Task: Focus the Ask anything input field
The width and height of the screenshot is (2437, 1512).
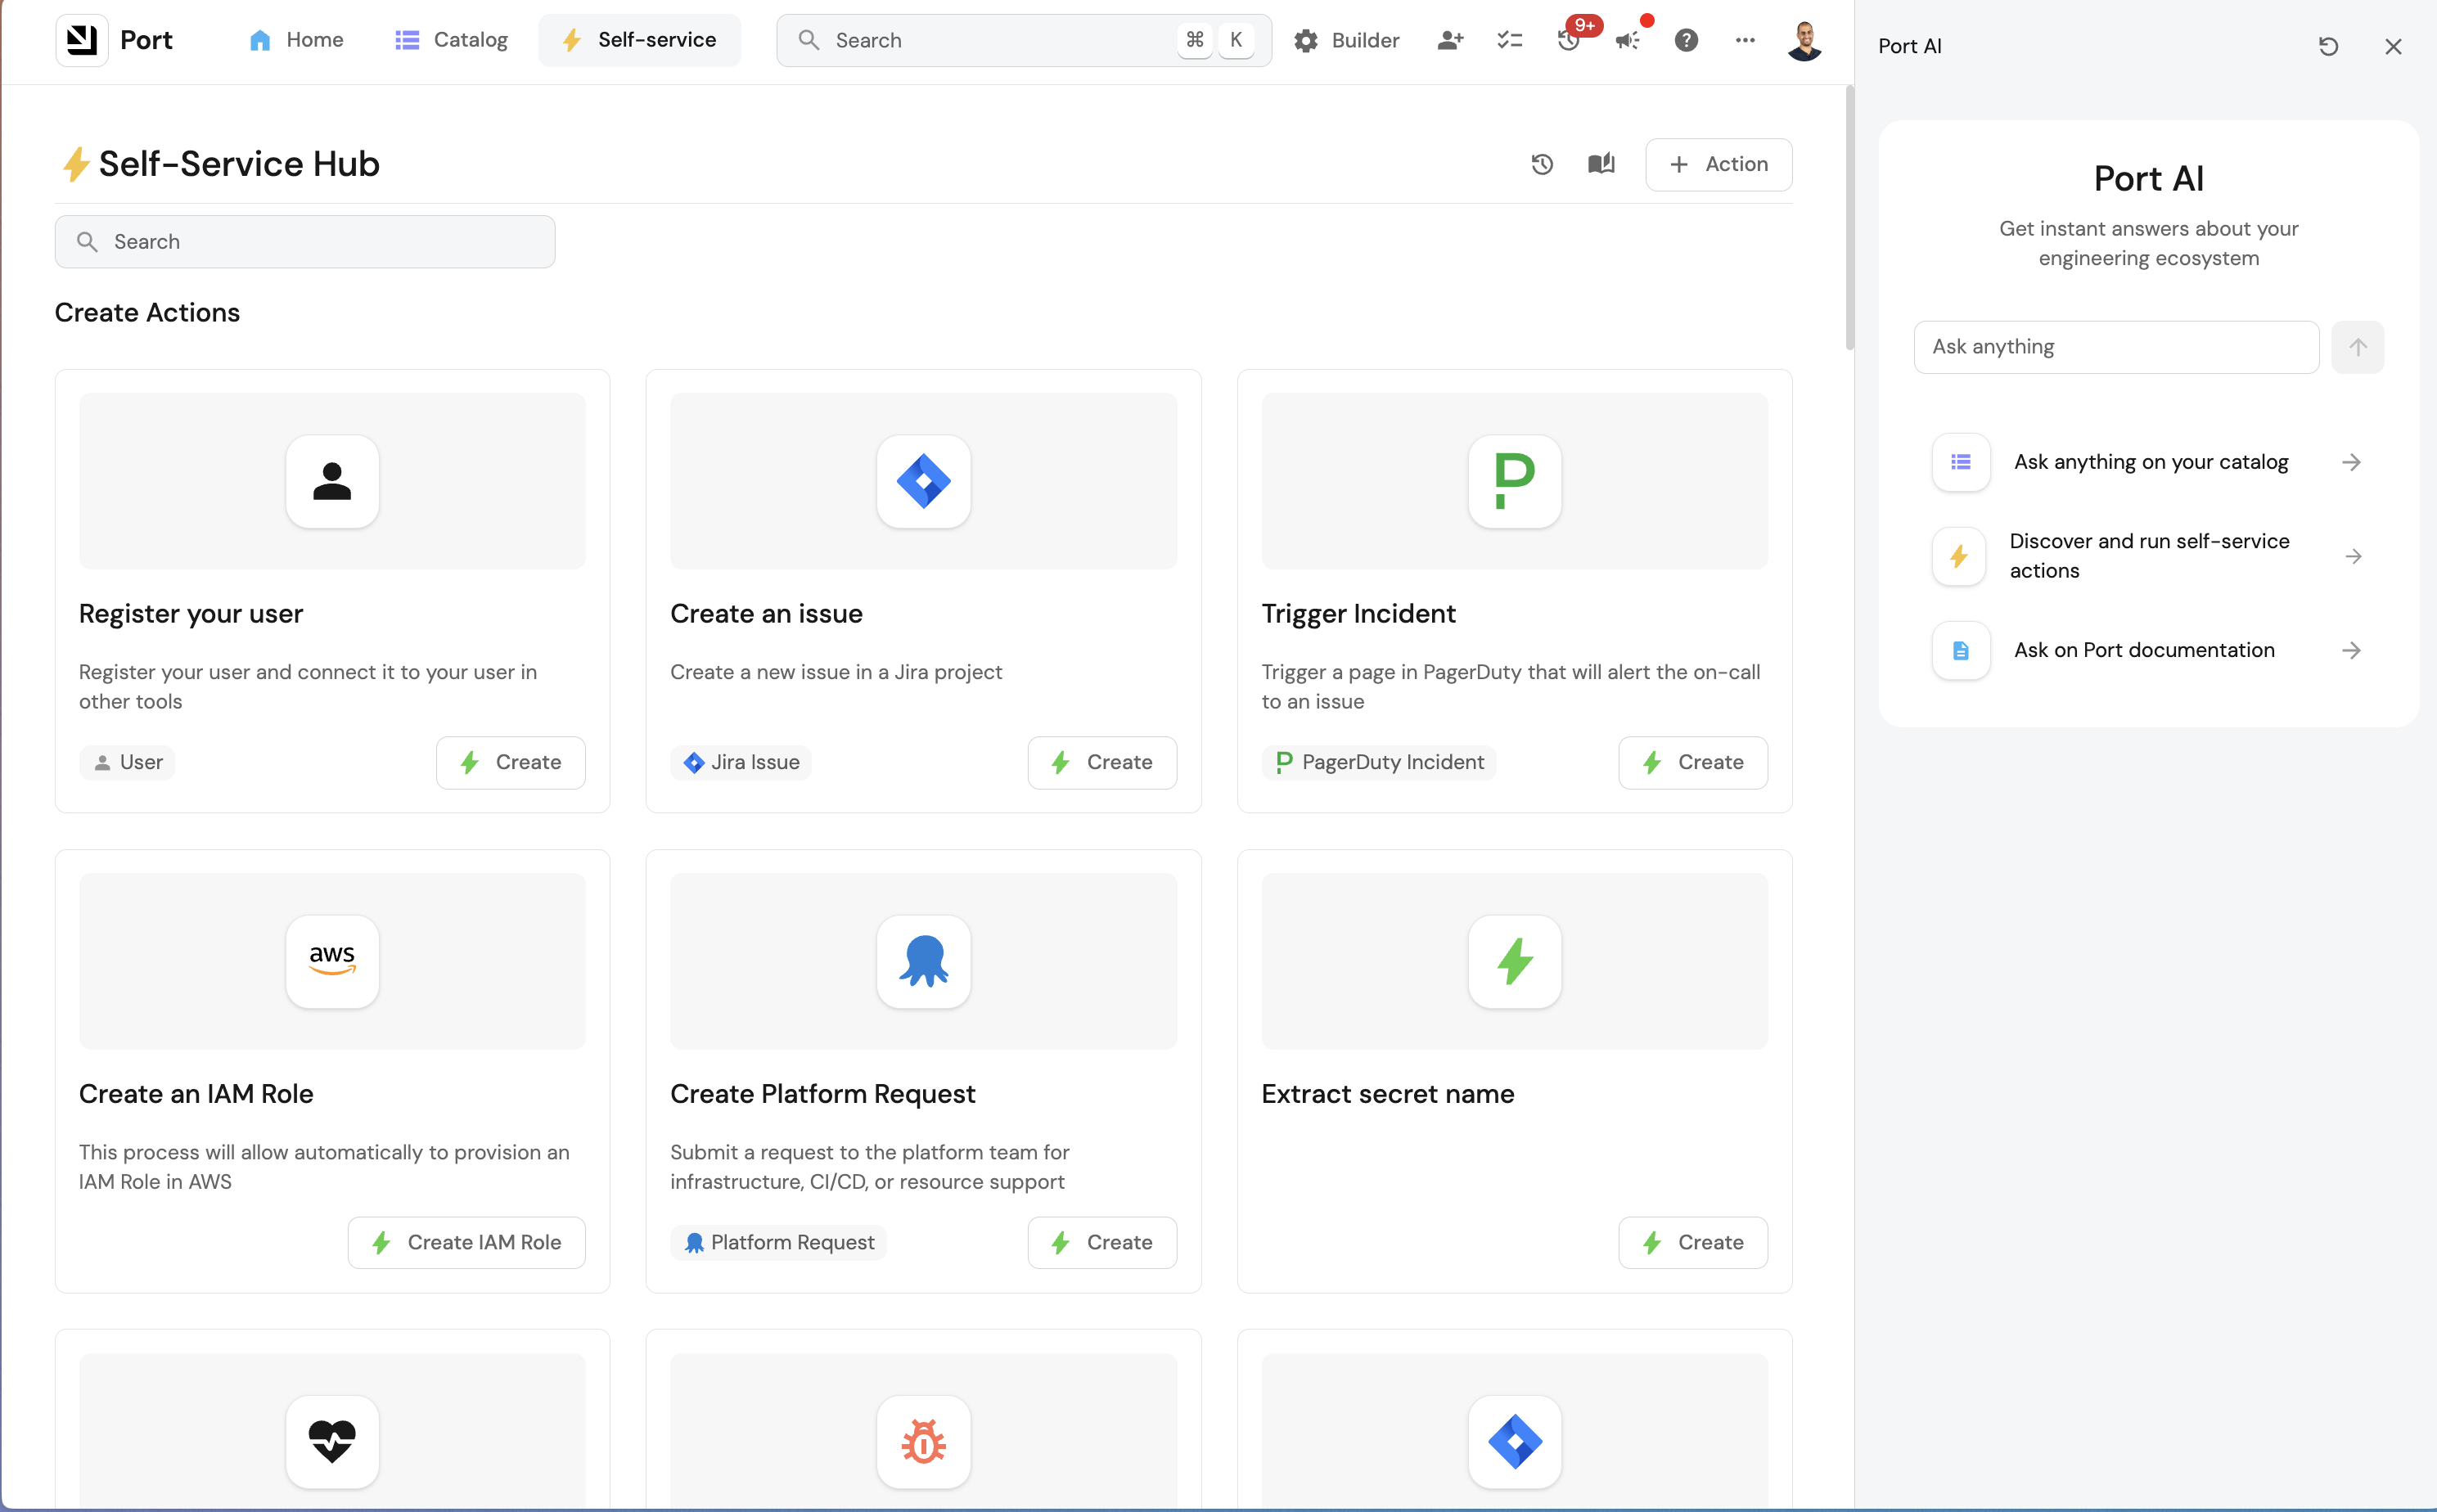Action: (2115, 347)
